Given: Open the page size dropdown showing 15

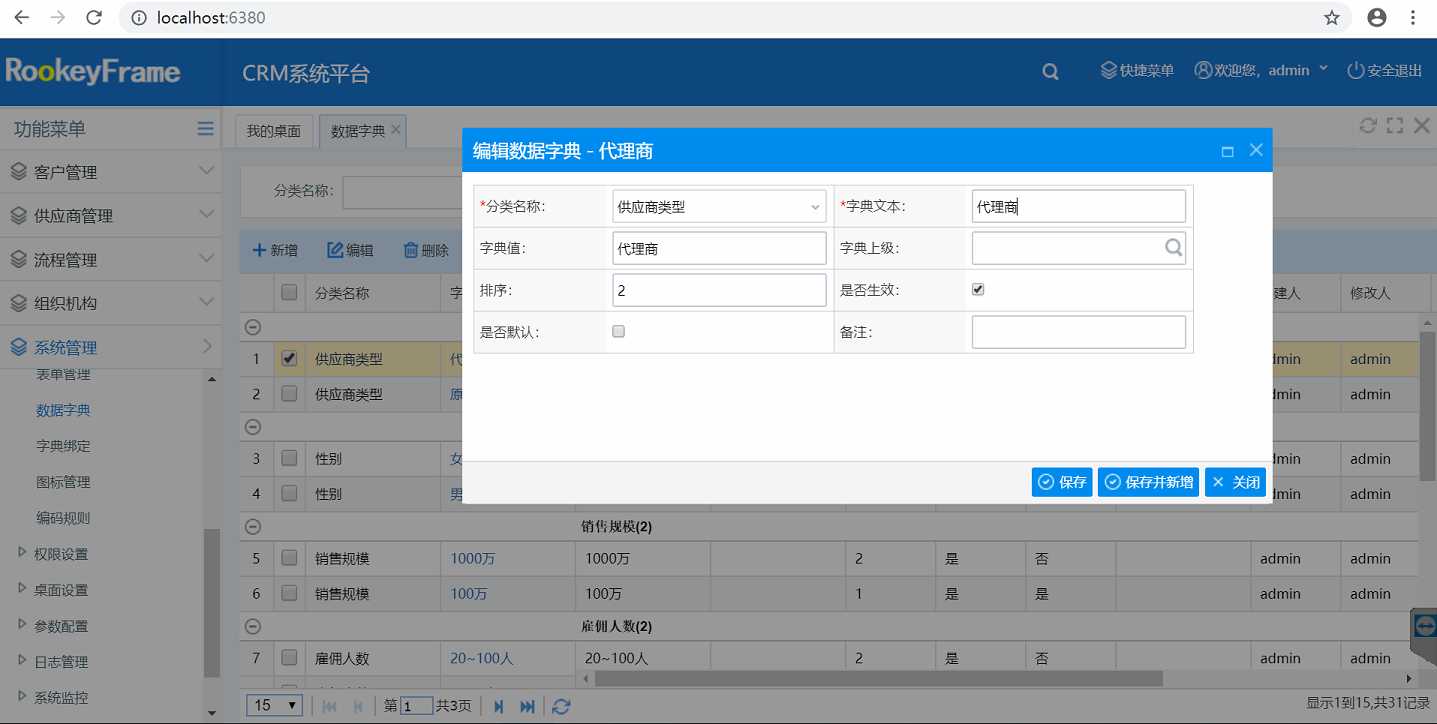Looking at the screenshot, I should (275, 705).
